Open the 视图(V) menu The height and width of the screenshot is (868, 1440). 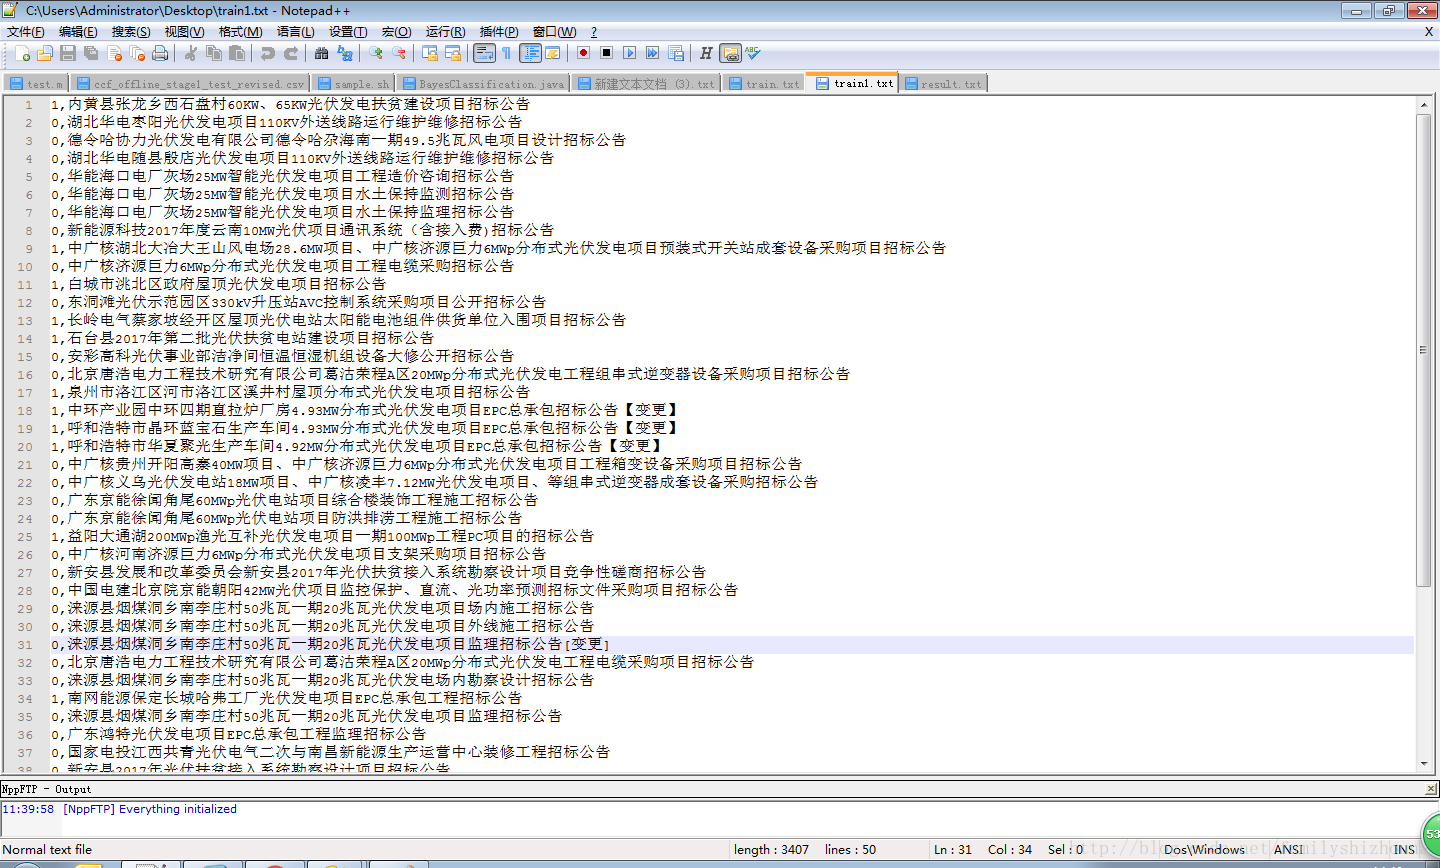(x=184, y=32)
